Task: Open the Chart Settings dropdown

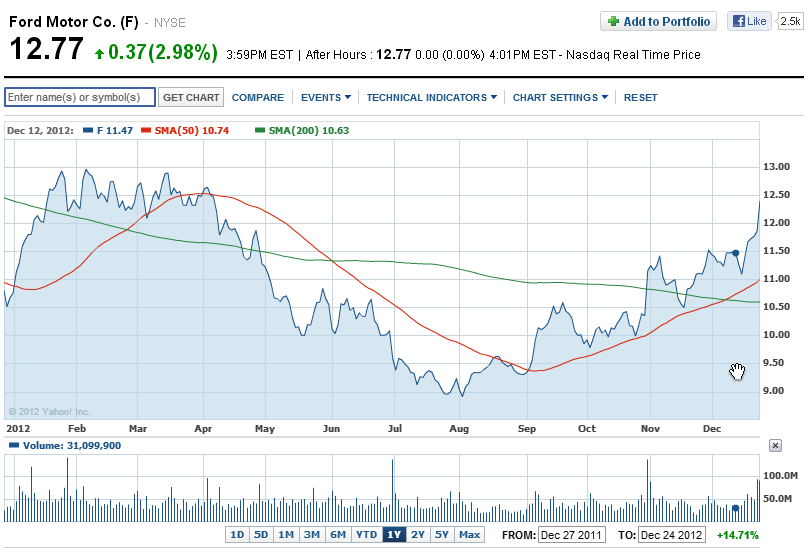Action: [560, 98]
